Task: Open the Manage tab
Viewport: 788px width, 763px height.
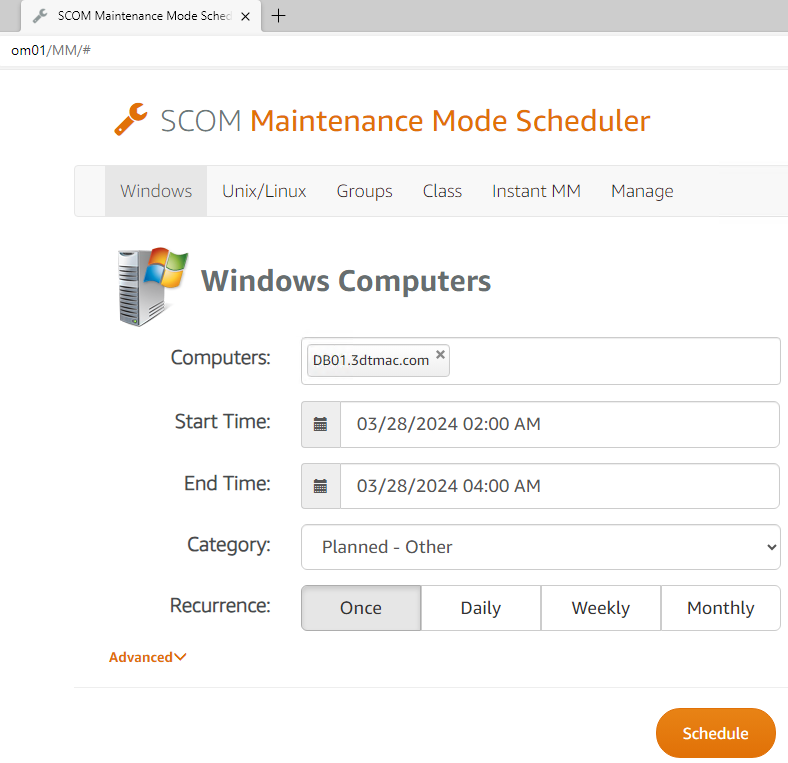Action: click(x=642, y=191)
